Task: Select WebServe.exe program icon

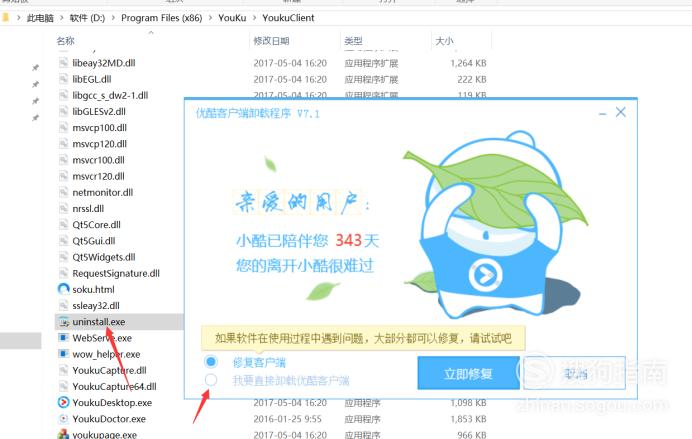Action: [x=64, y=338]
